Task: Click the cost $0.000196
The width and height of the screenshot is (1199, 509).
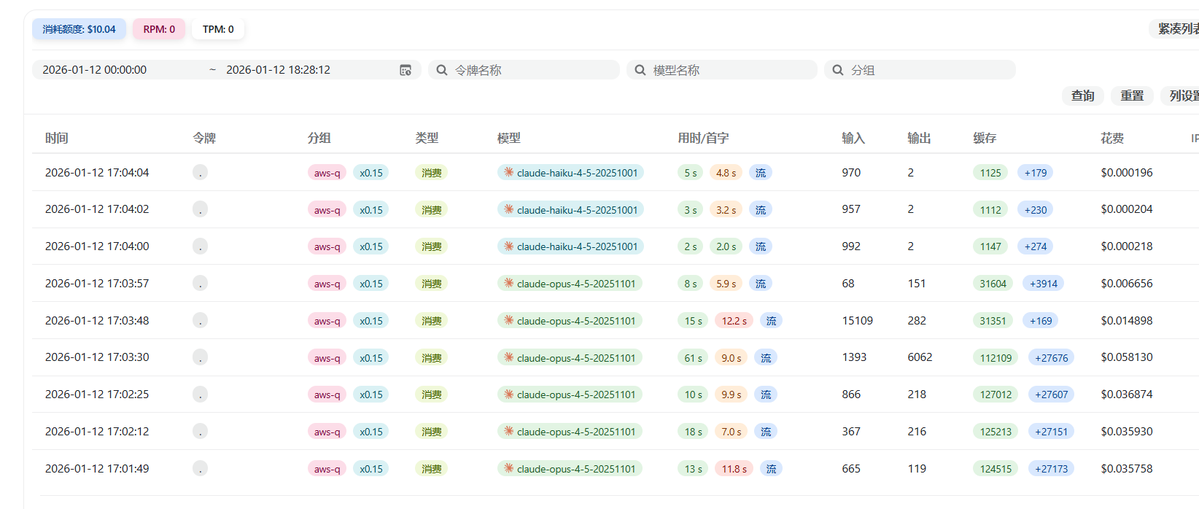Action: point(1126,173)
